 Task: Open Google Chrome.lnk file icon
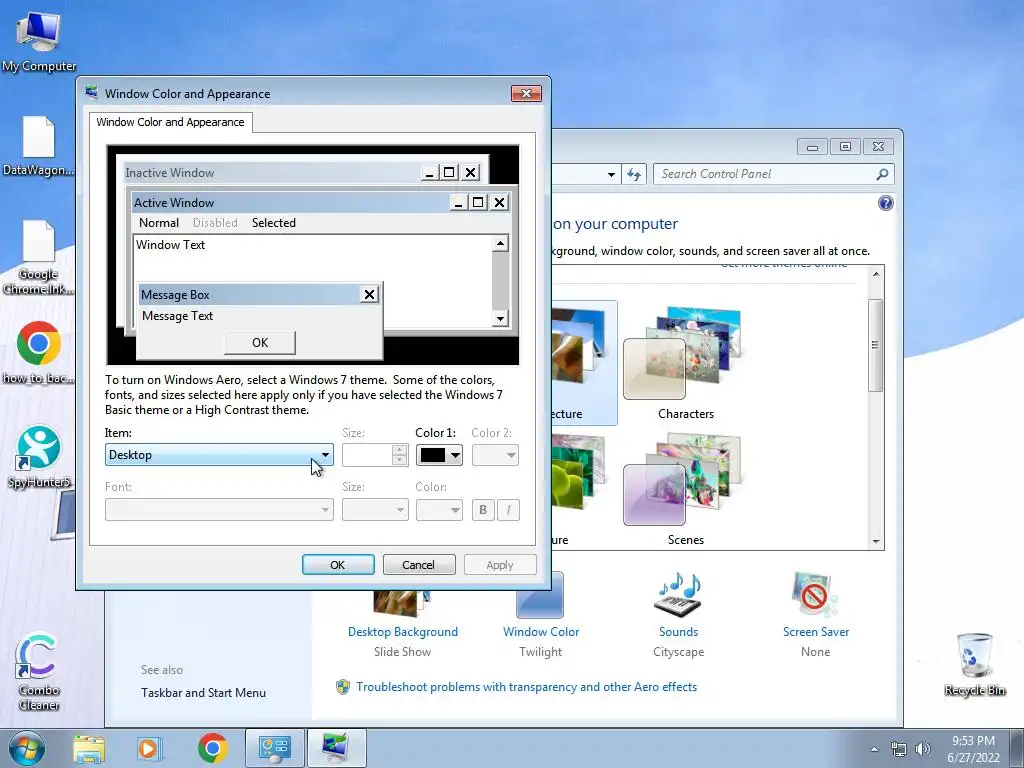click(x=38, y=257)
